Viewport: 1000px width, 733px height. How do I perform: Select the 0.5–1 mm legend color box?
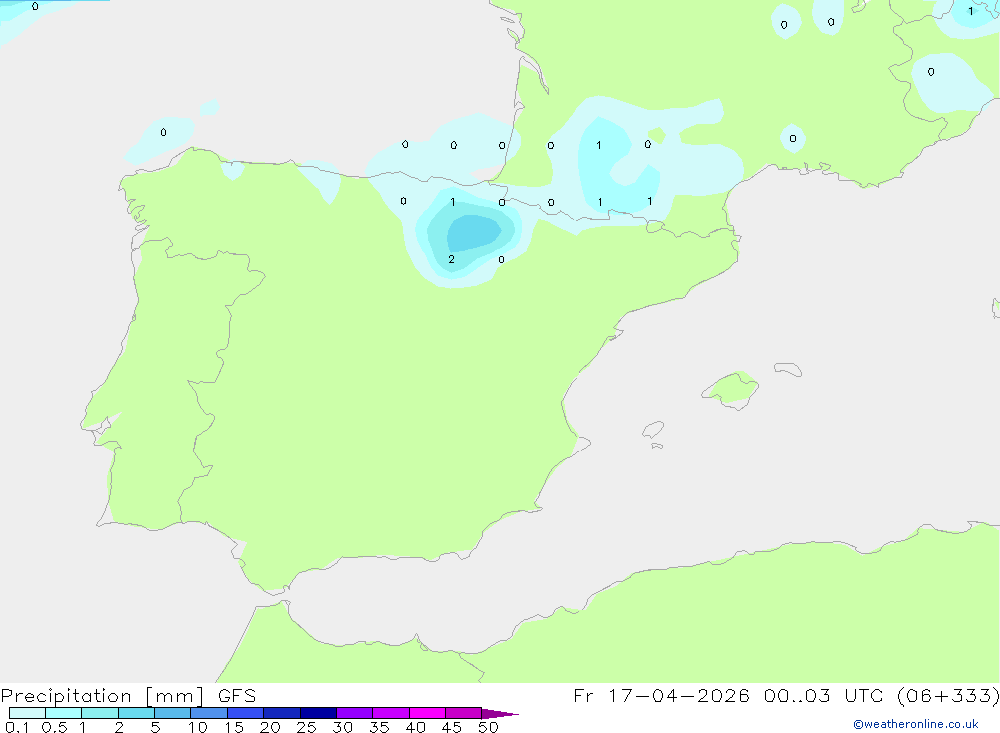[x=63, y=713]
